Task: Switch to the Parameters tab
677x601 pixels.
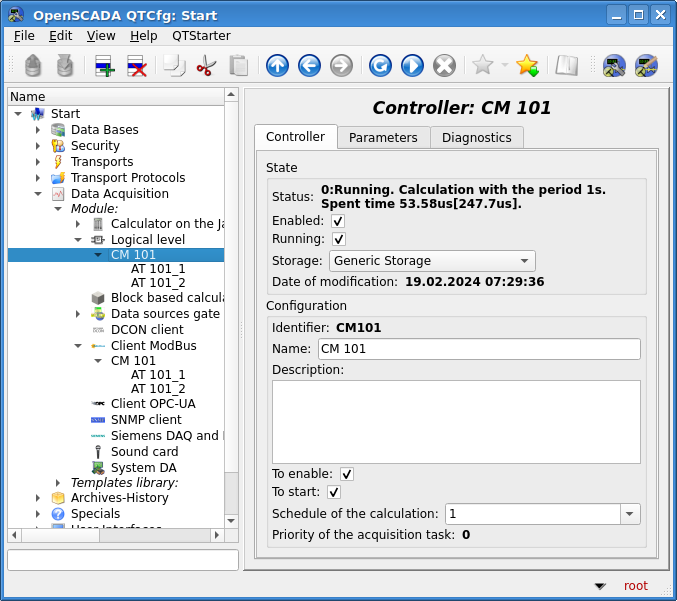Action: 383,138
